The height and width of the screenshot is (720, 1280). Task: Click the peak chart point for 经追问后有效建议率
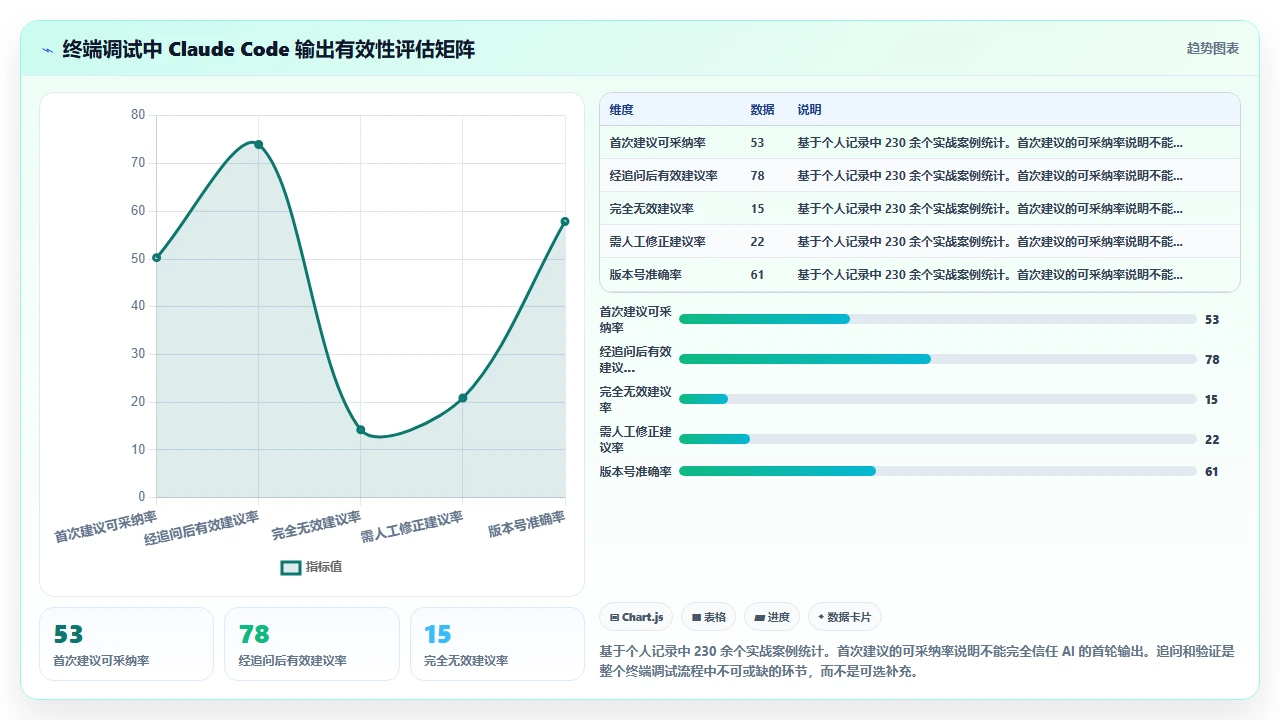point(259,144)
